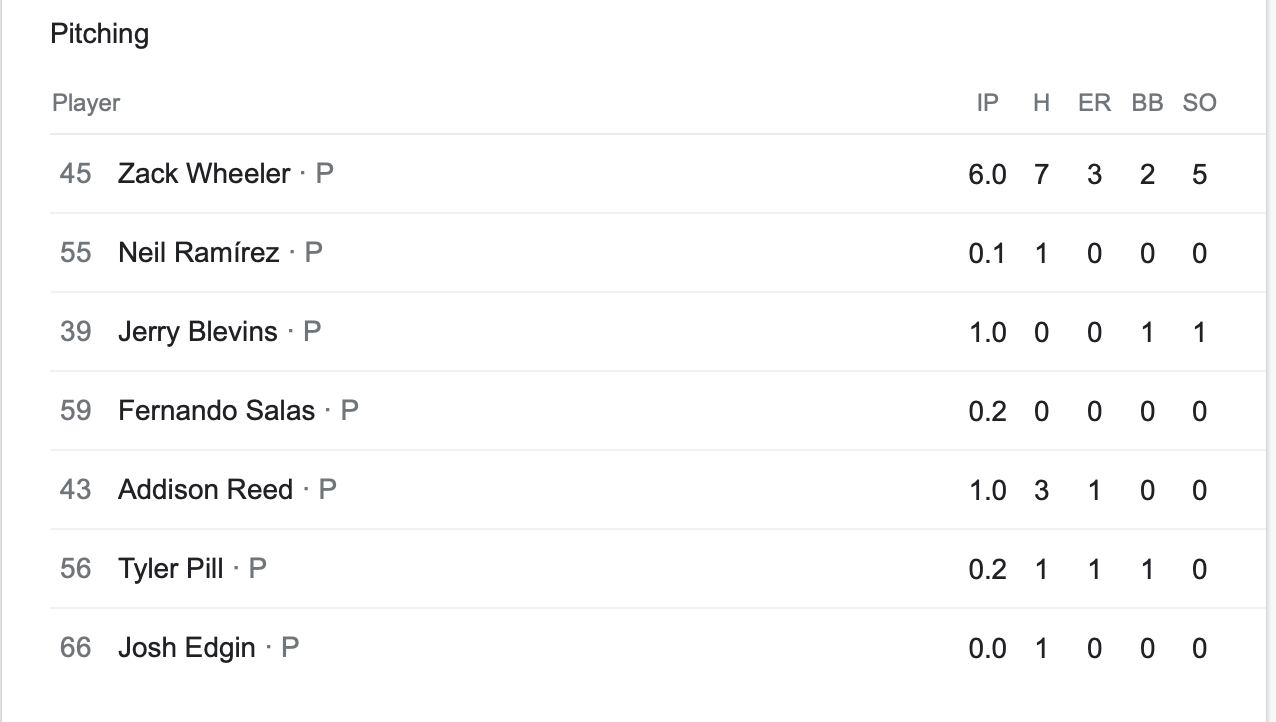1276x722 pixels.
Task: Click Tyler Pill's 0.2 innings pitched value
Action: click(987, 569)
